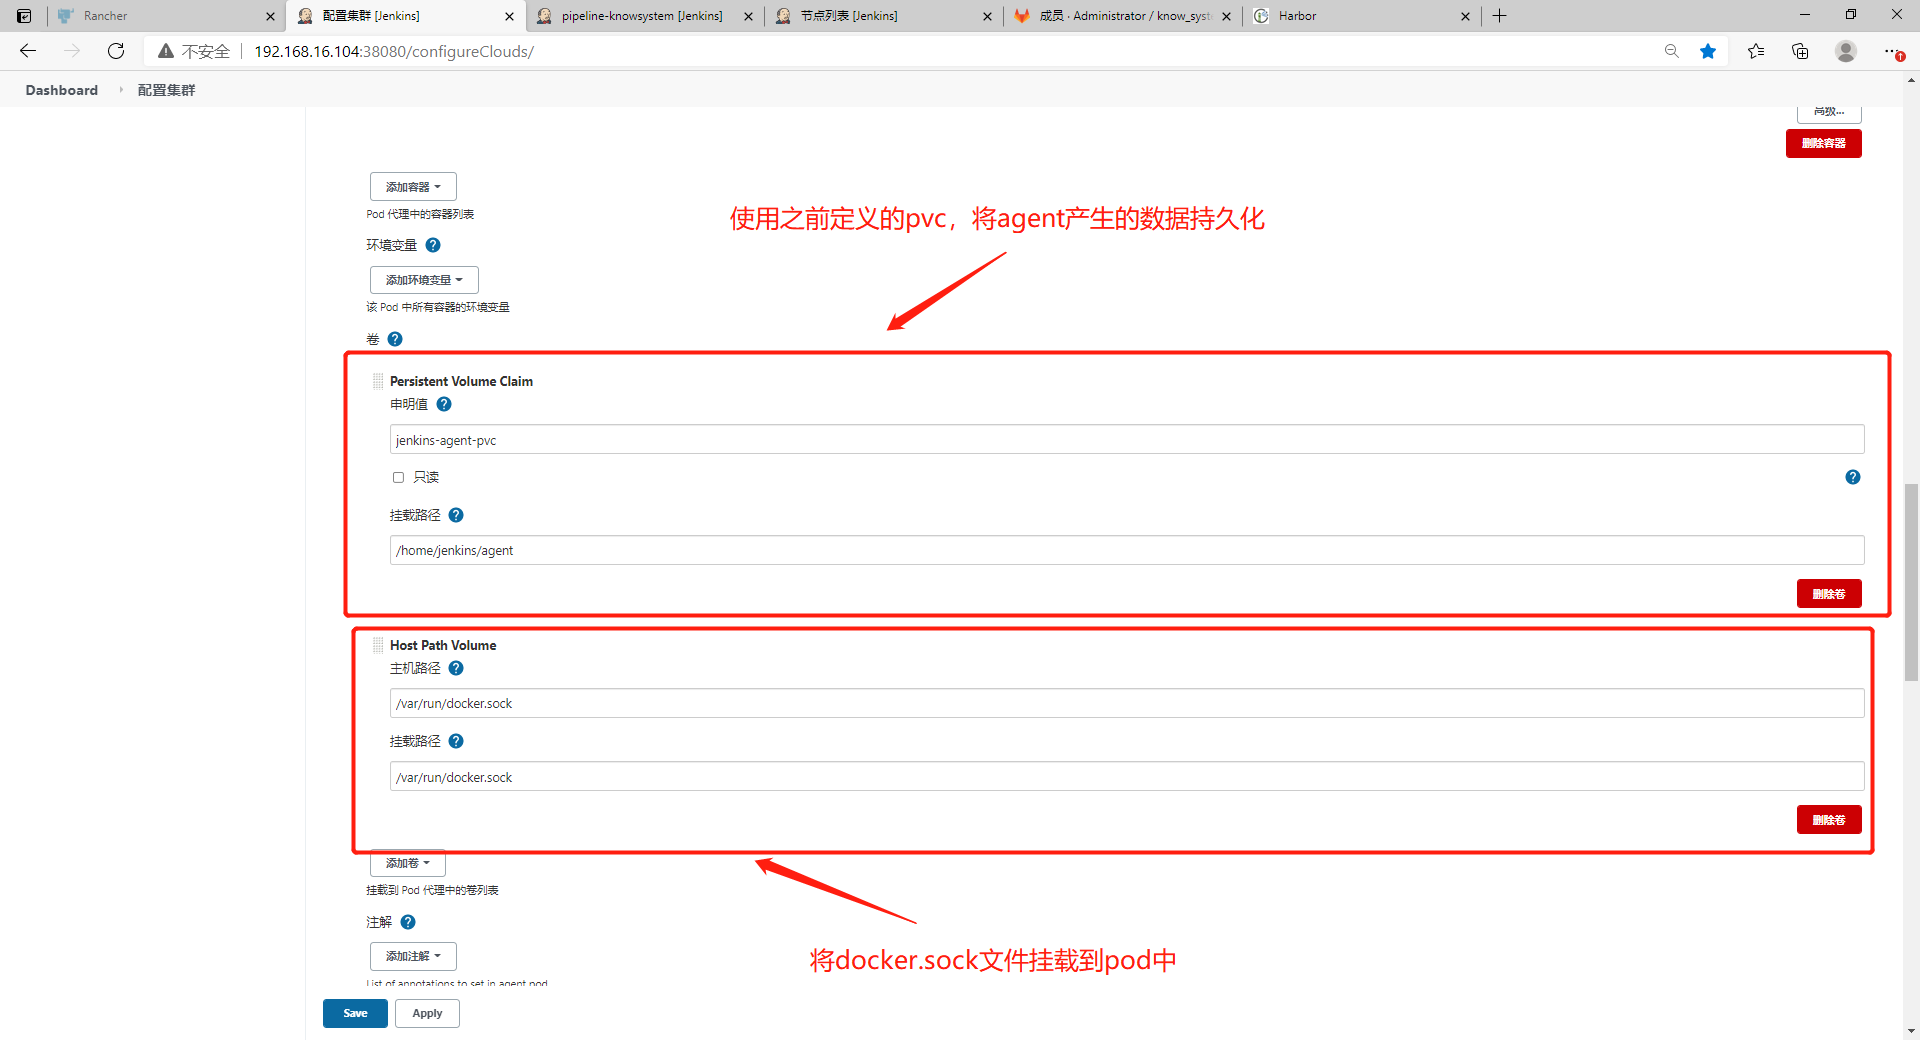Viewport: 1920px width, 1040px height.
Task: Go back with browser back arrow
Action: (28, 51)
